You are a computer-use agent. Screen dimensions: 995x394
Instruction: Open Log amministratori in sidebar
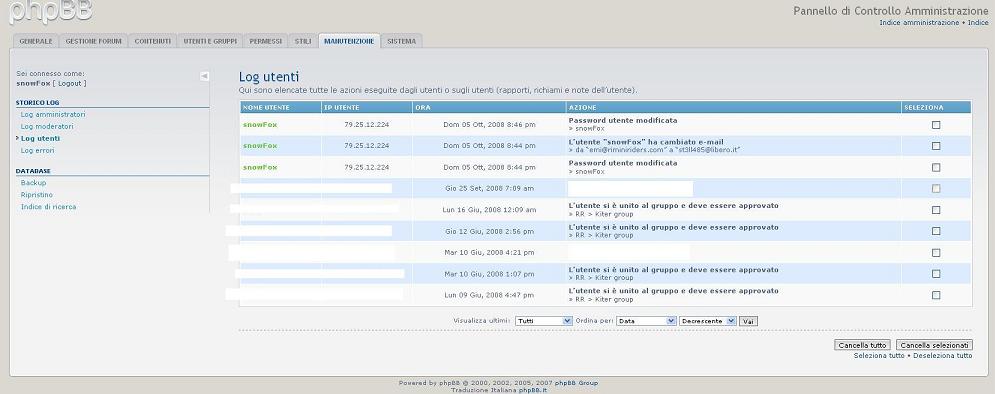click(x=53, y=115)
